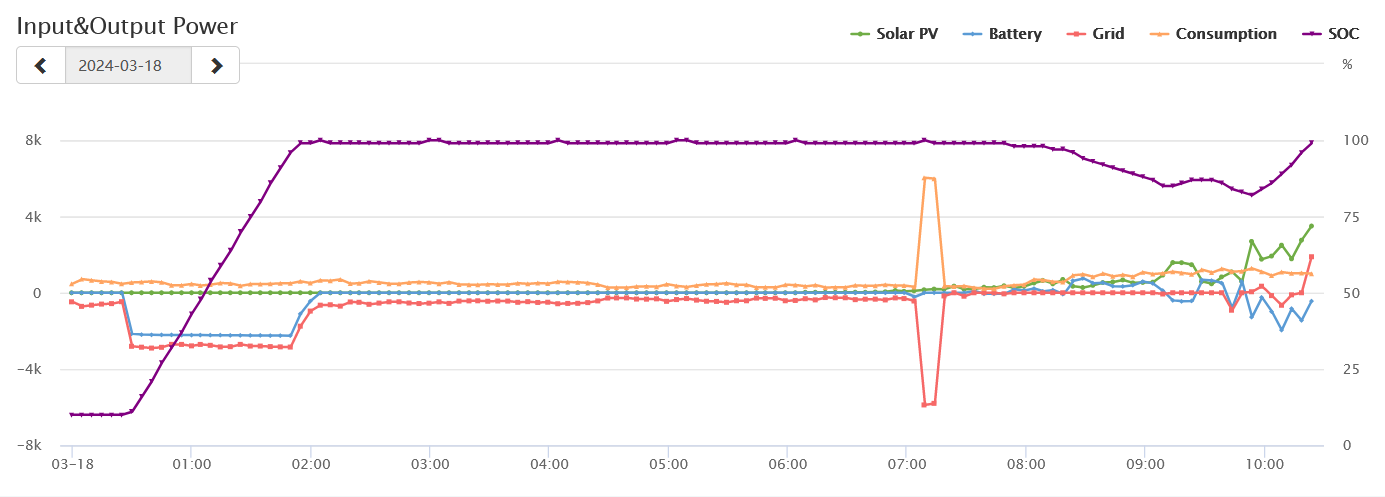Click the last Solar PV data point
Image resolution: width=1385 pixels, height=497 pixels.
click(x=1311, y=226)
